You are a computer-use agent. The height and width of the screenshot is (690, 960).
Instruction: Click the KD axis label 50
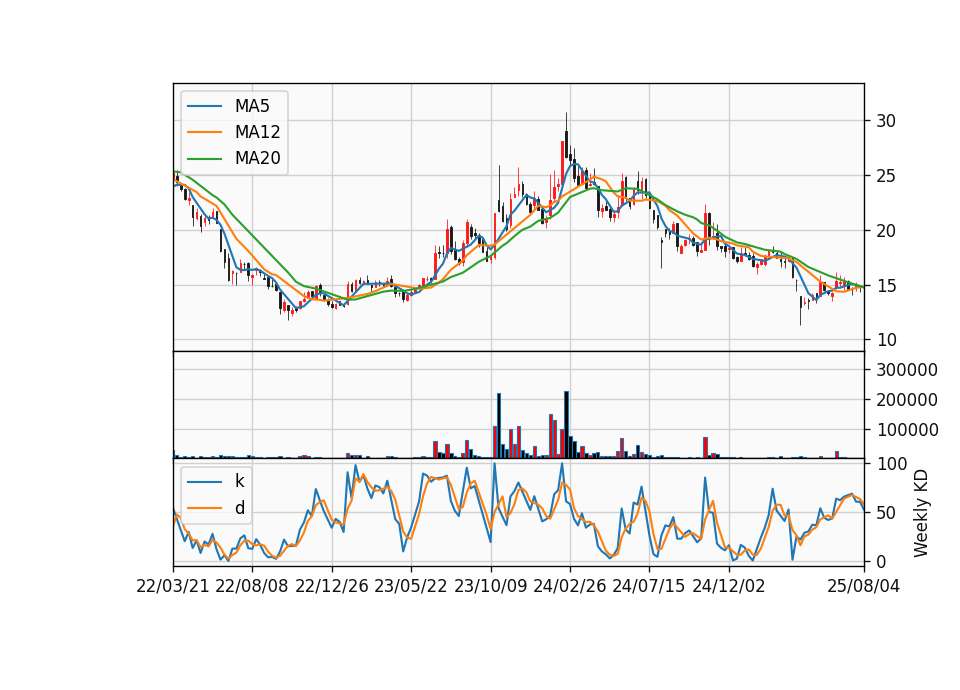coord(886,512)
